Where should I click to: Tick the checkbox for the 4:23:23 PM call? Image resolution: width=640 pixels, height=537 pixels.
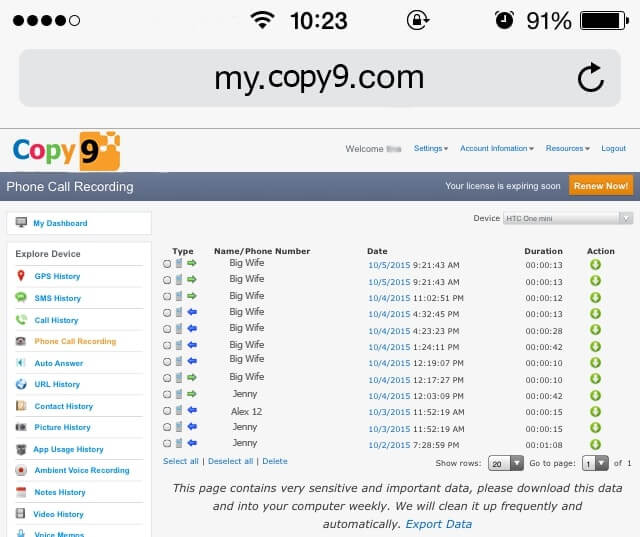point(167,329)
